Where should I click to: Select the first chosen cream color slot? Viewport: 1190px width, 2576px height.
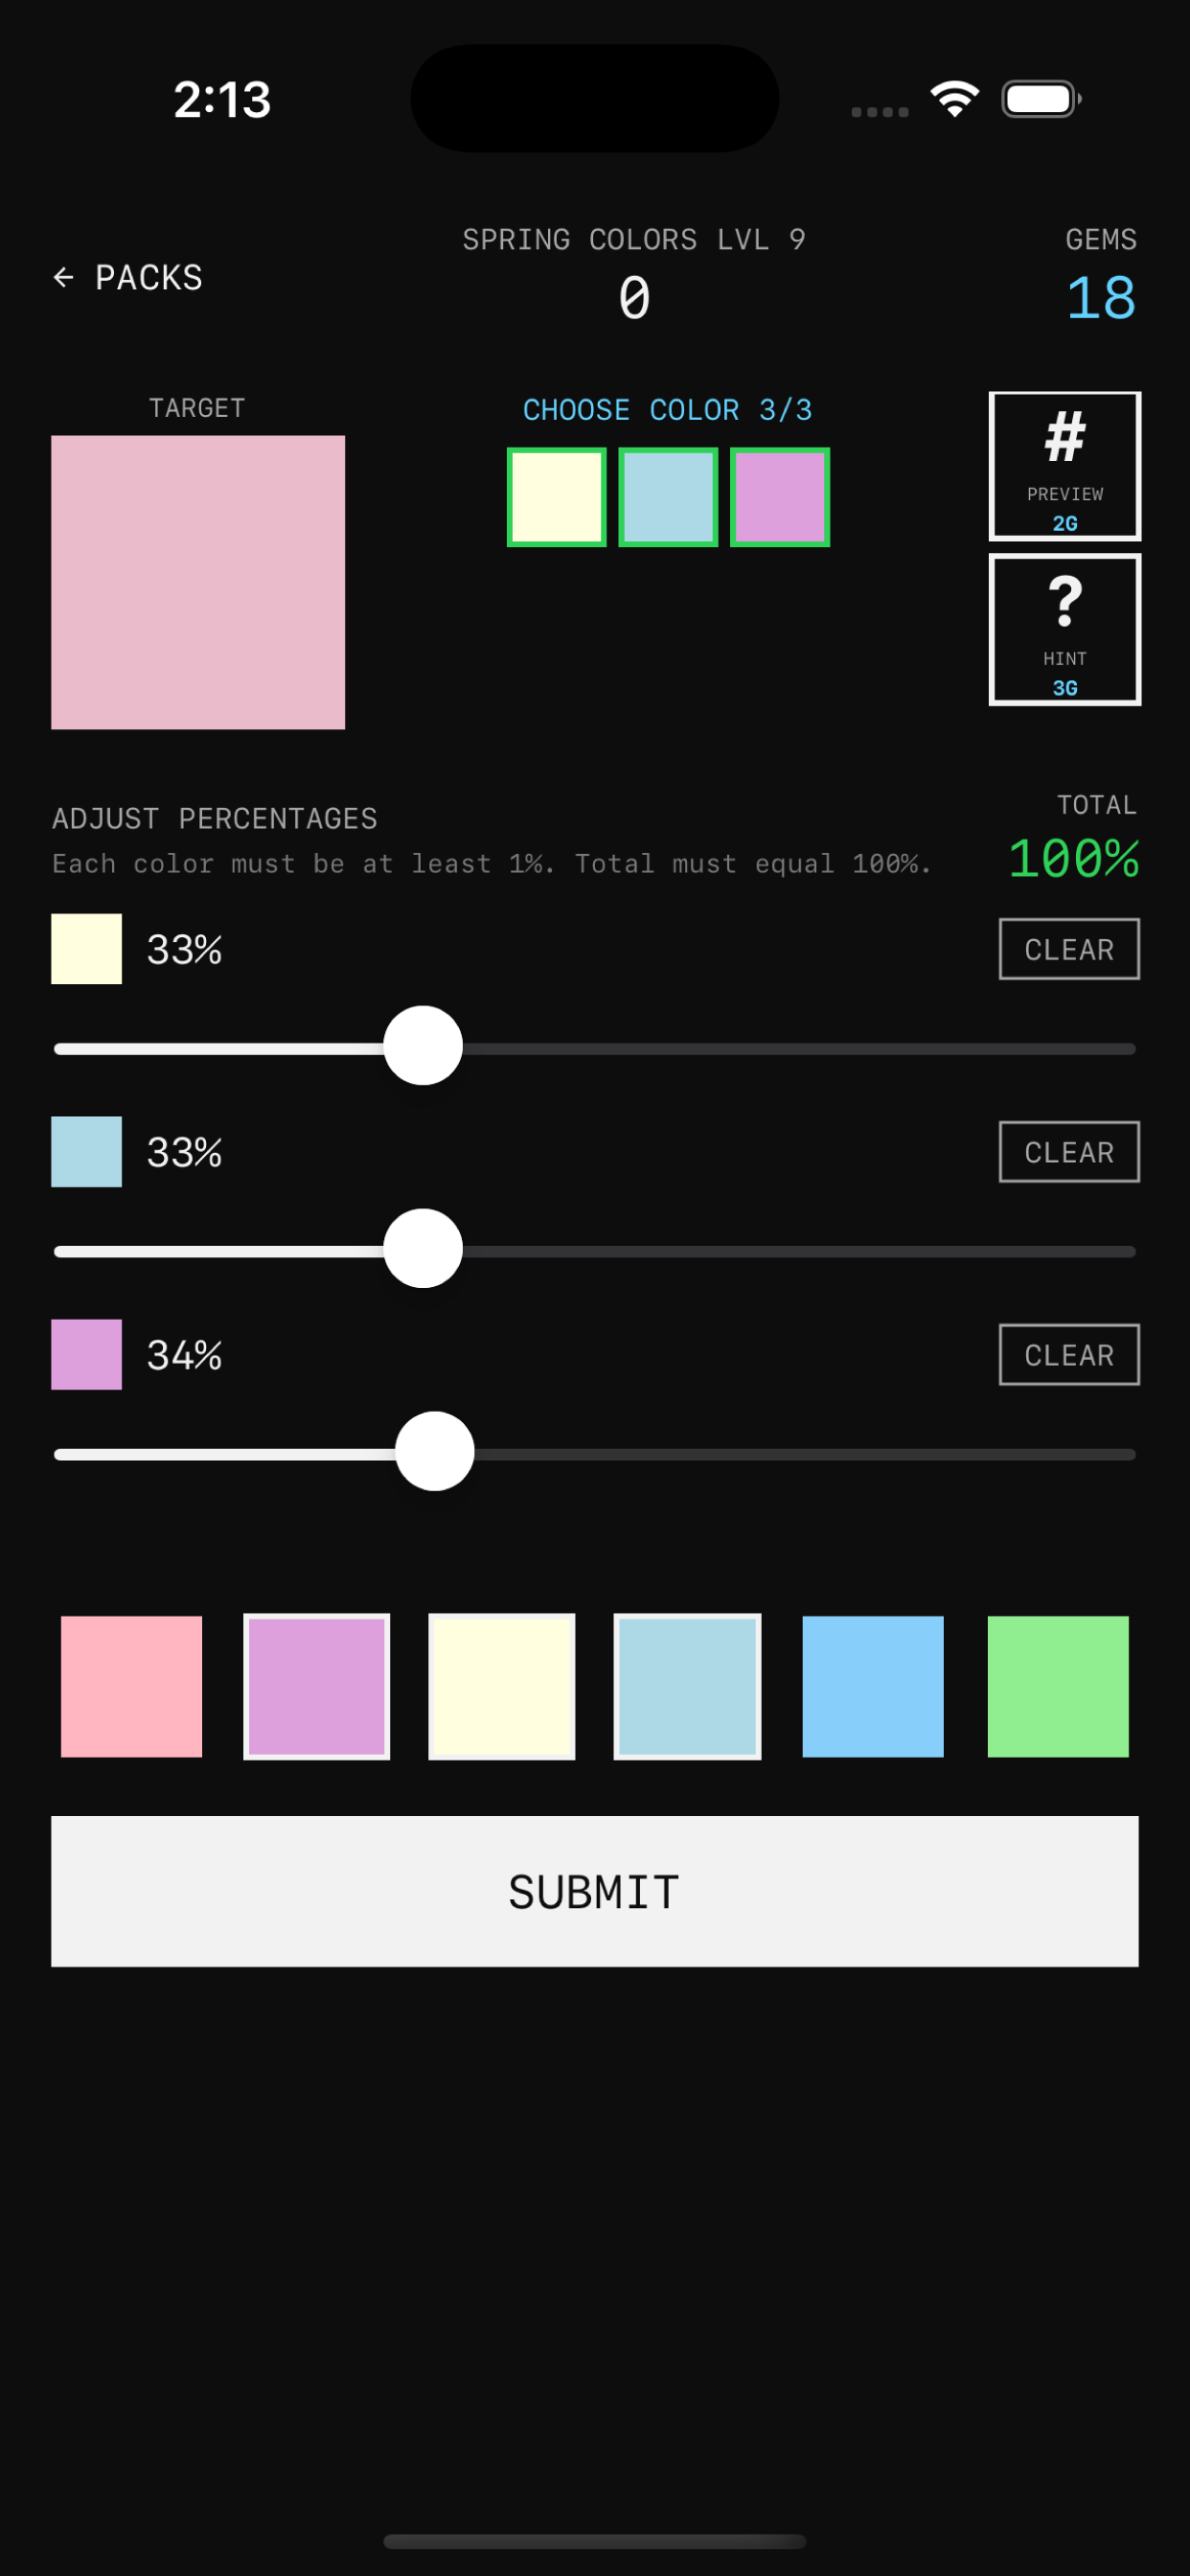(x=555, y=496)
